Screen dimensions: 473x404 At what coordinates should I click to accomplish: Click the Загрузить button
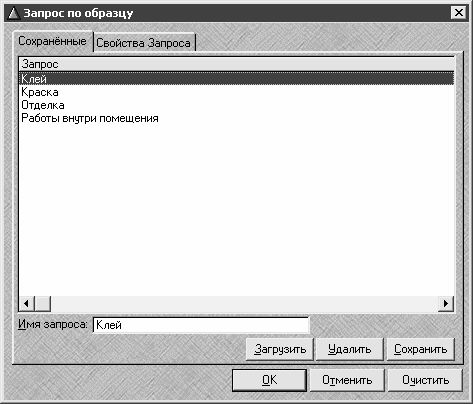[x=280, y=349]
